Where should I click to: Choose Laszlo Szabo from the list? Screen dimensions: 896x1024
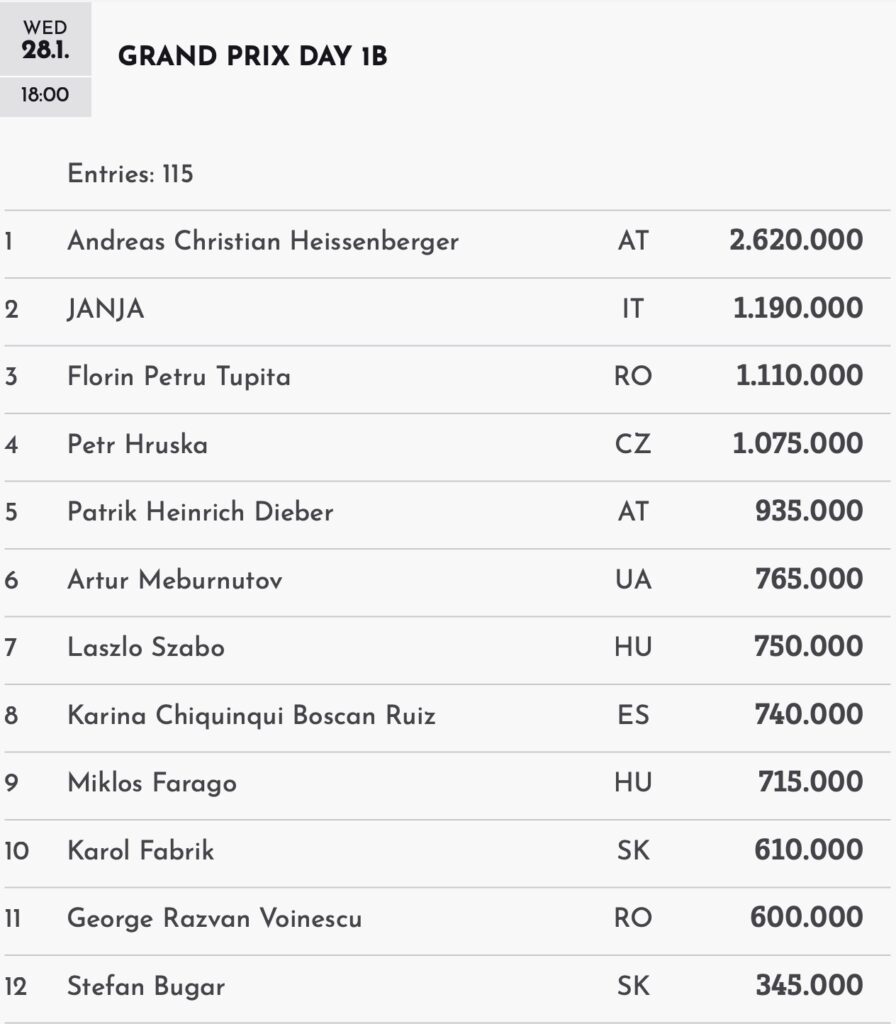pyautogui.click(x=146, y=647)
